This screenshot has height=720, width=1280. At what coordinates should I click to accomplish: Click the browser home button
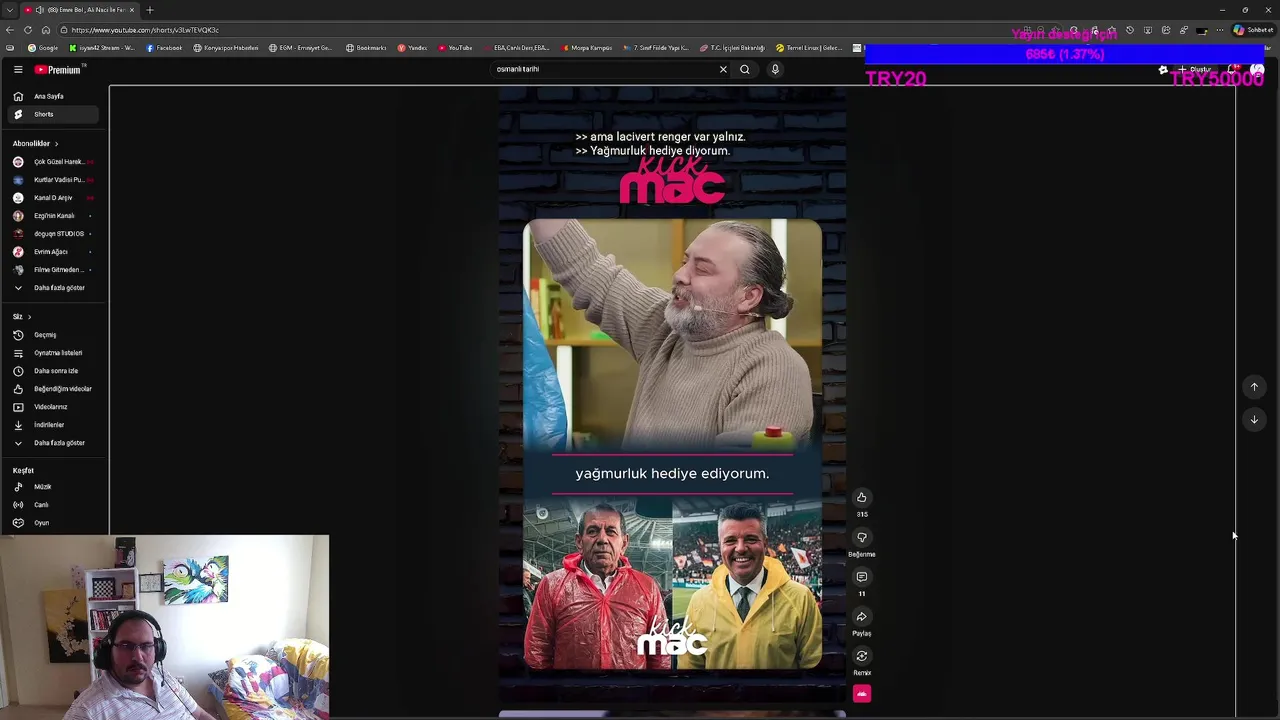(45, 30)
